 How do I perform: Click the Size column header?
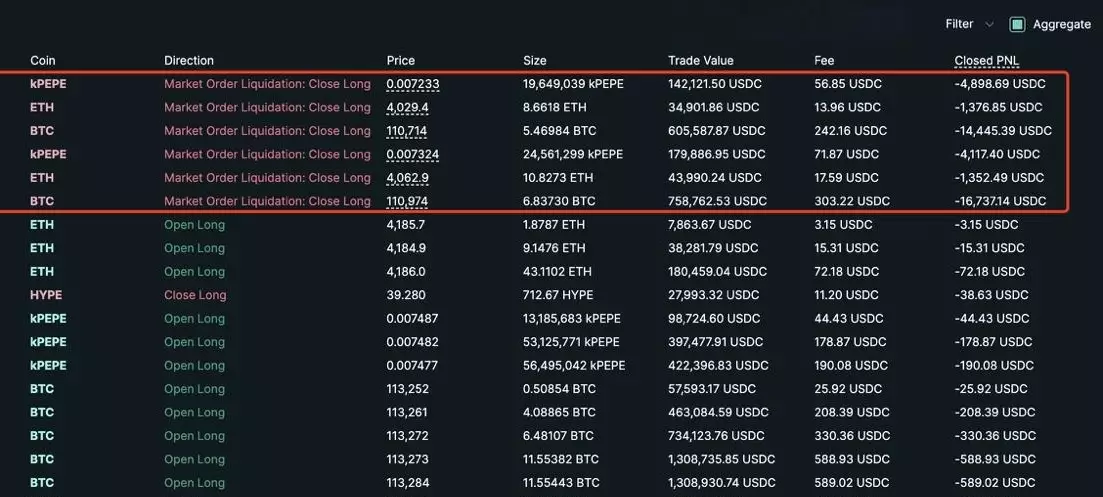tap(535, 61)
